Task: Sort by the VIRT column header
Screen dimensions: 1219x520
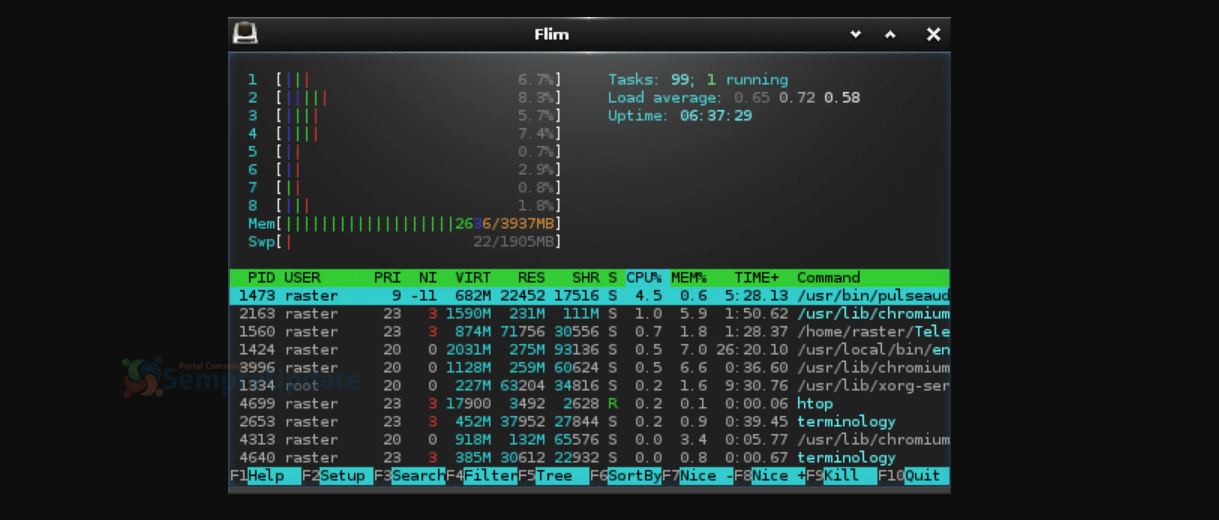Action: point(473,277)
